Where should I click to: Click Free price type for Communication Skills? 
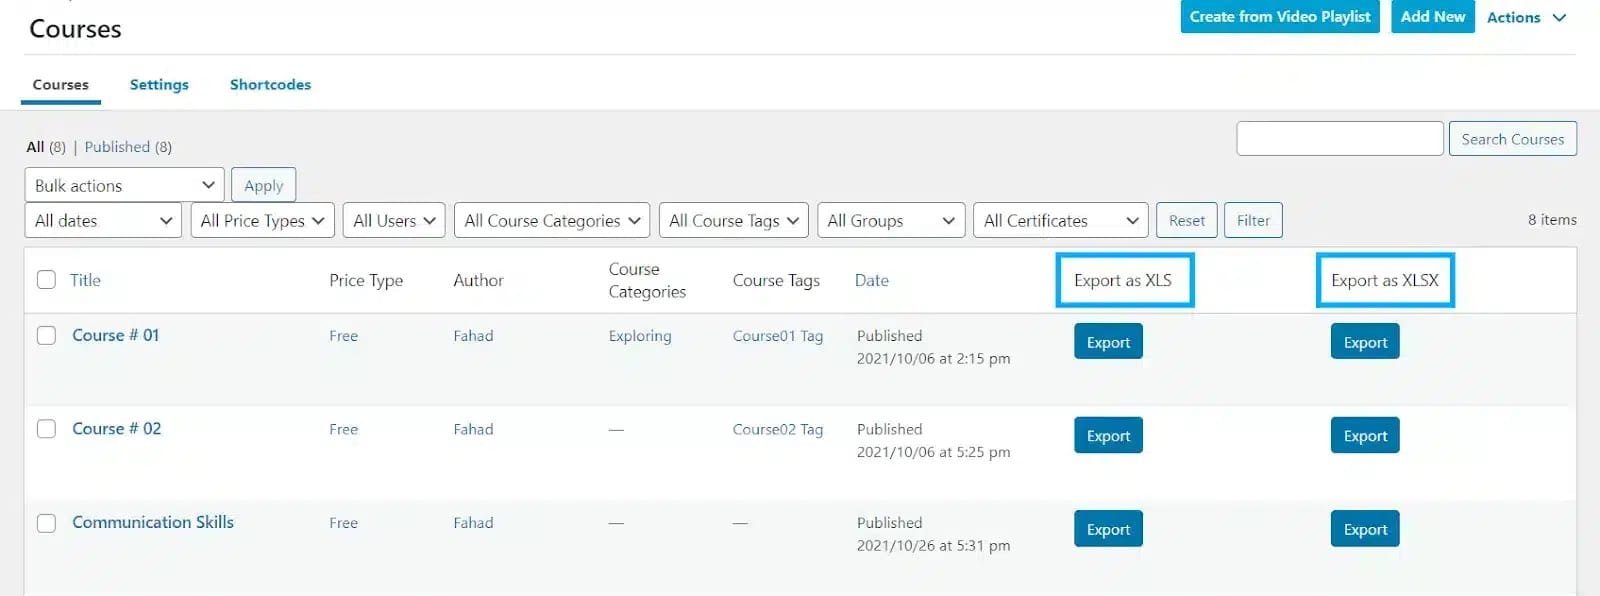pos(343,523)
